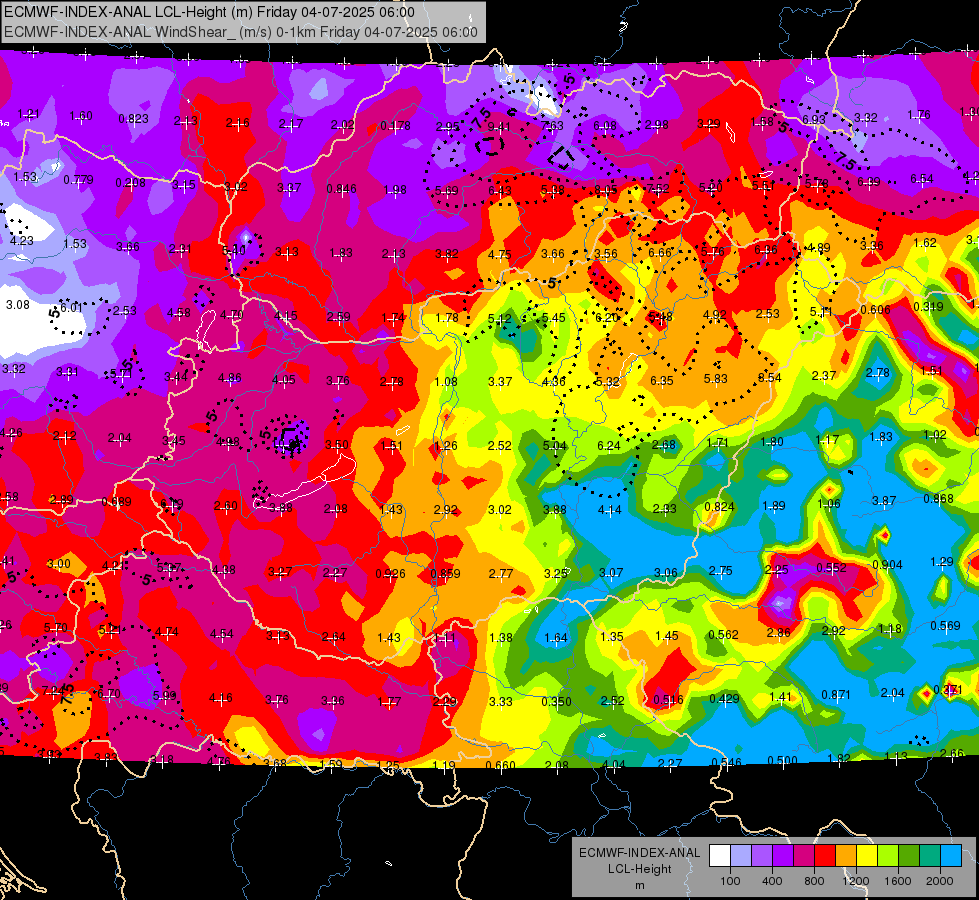This screenshot has height=900, width=979.
Task: Click the grid value '4.23' on the white patch
Action: (x=22, y=240)
